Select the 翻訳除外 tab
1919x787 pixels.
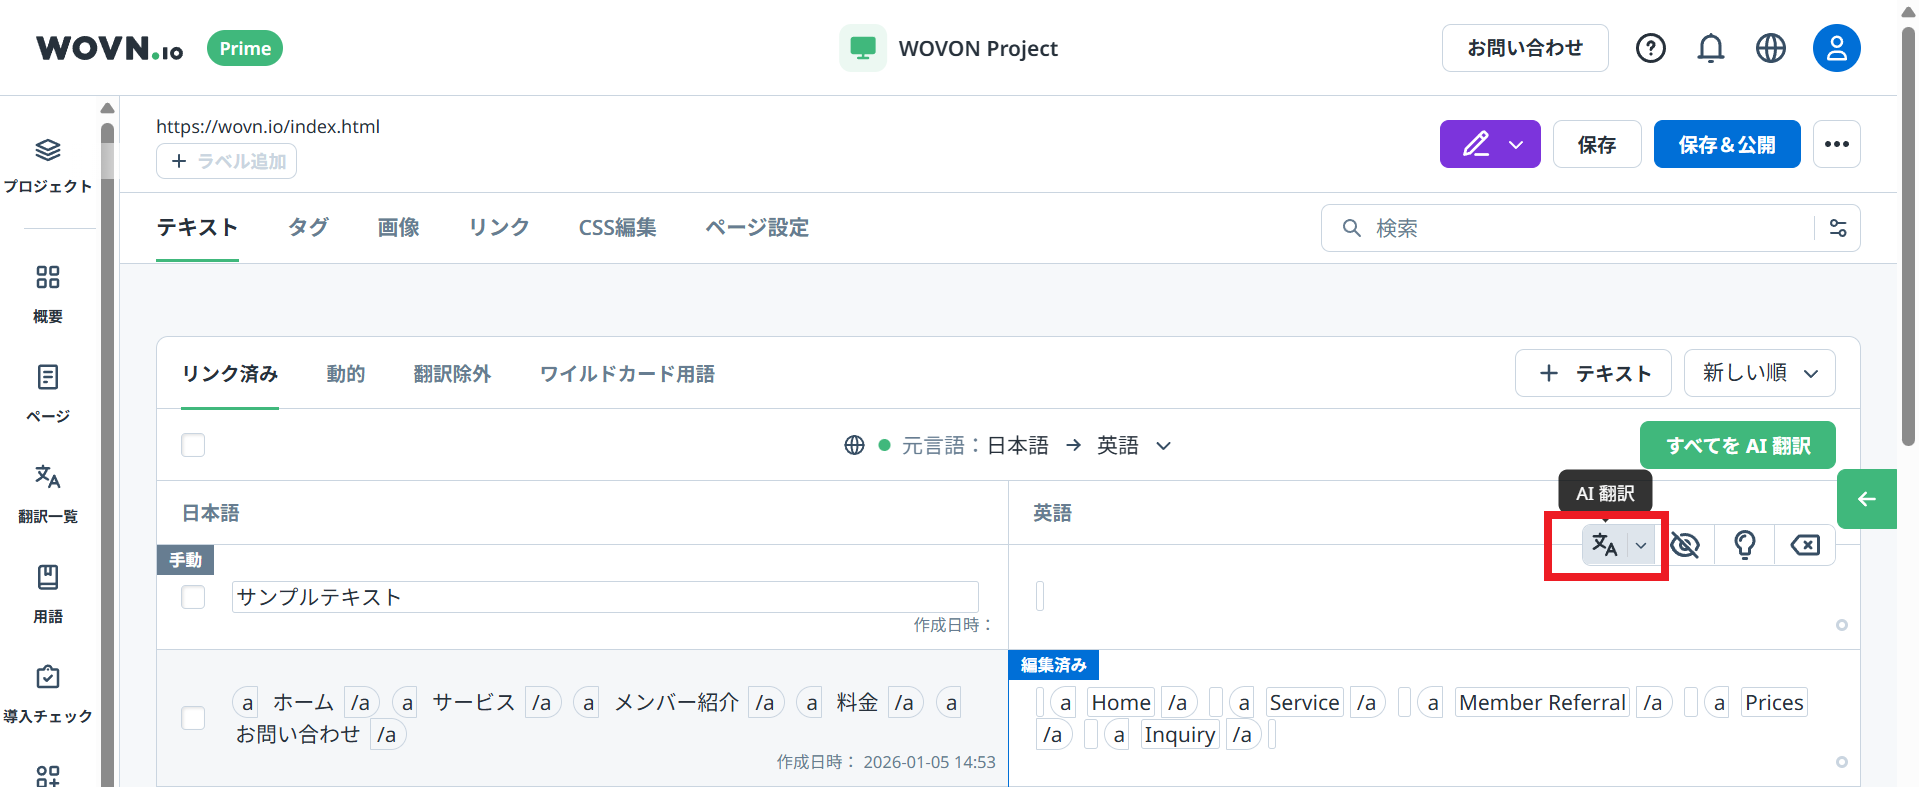coord(452,374)
